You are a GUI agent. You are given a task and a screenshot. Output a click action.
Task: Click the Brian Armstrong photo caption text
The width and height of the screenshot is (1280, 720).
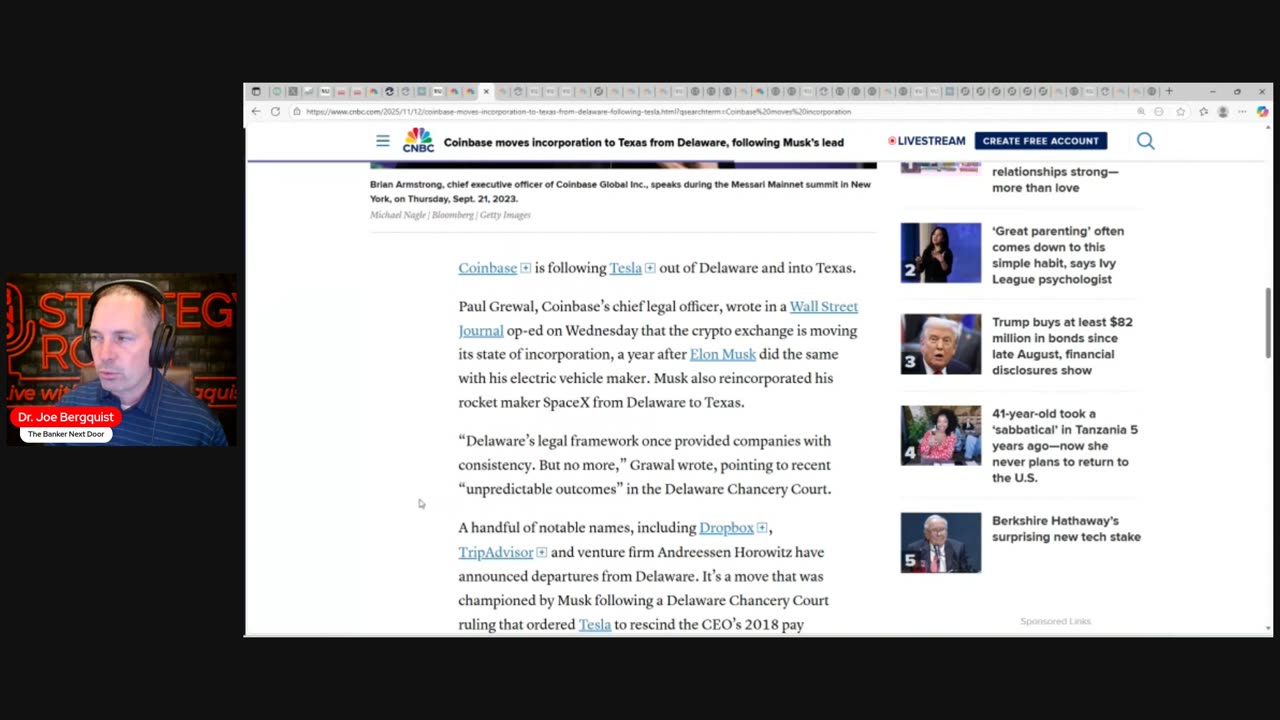[x=620, y=191]
